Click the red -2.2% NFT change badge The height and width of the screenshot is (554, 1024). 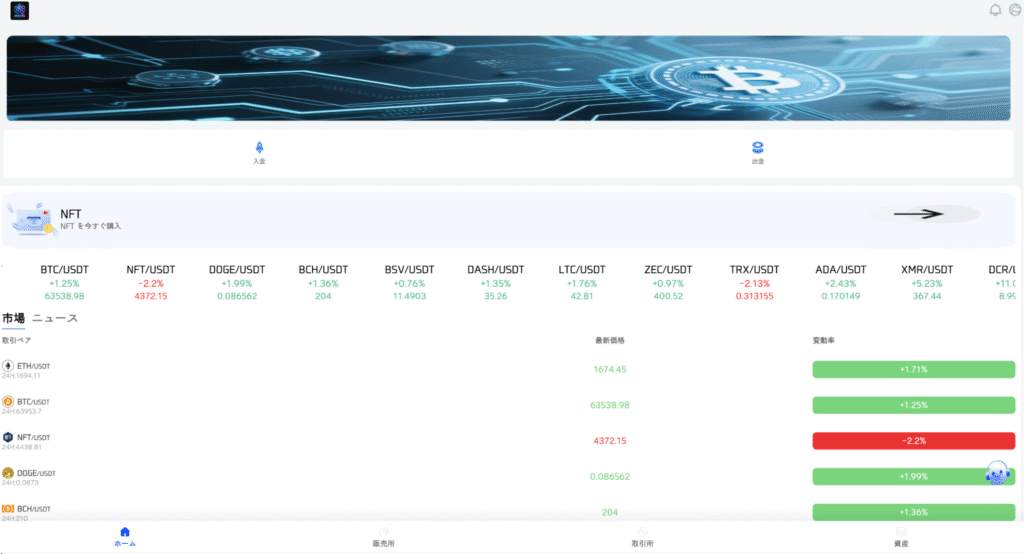(914, 441)
